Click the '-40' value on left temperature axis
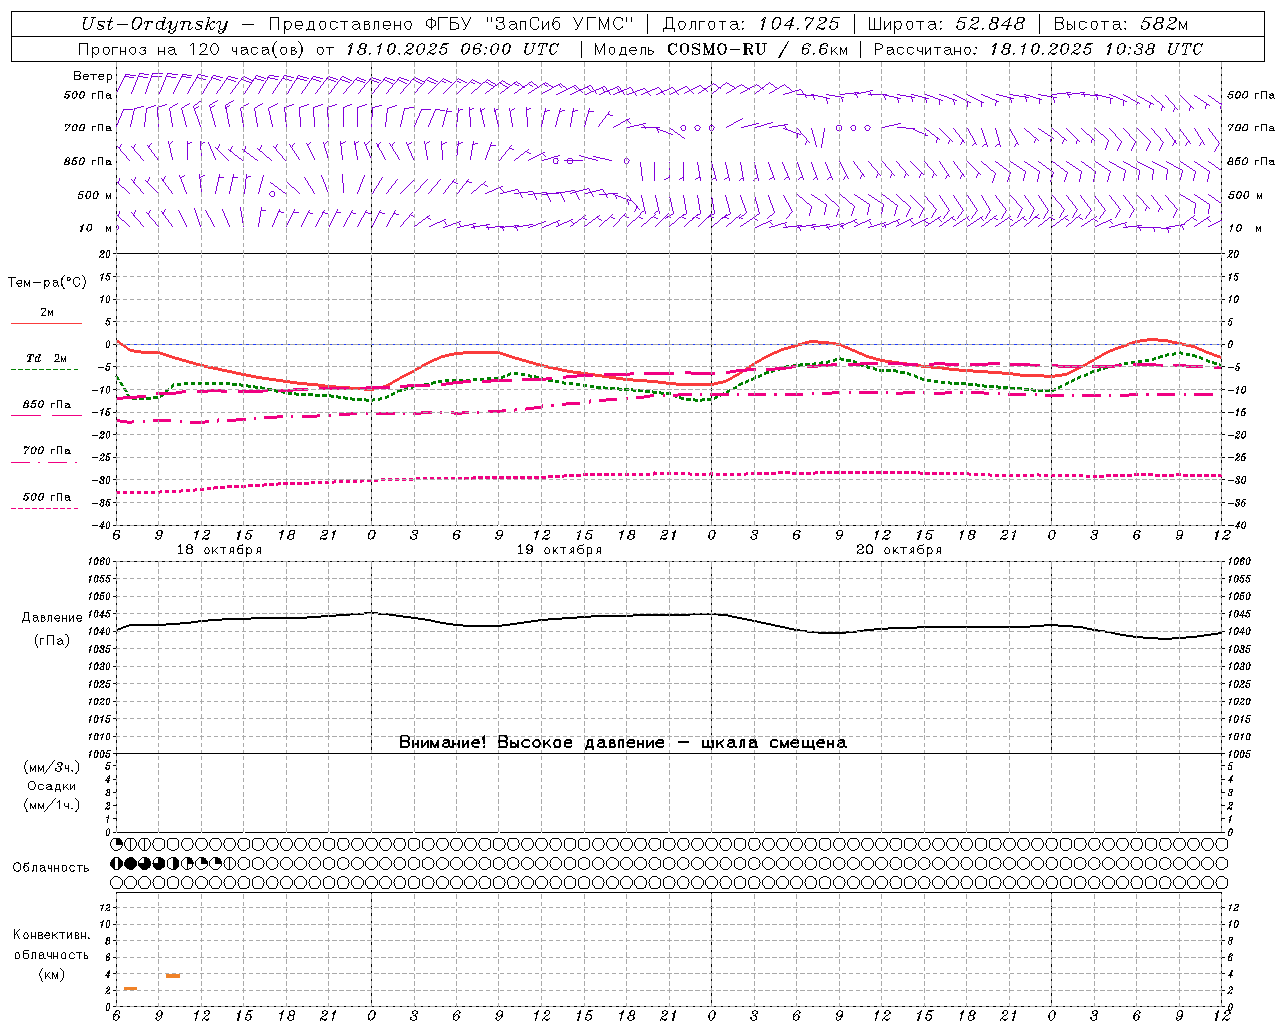 (103, 526)
